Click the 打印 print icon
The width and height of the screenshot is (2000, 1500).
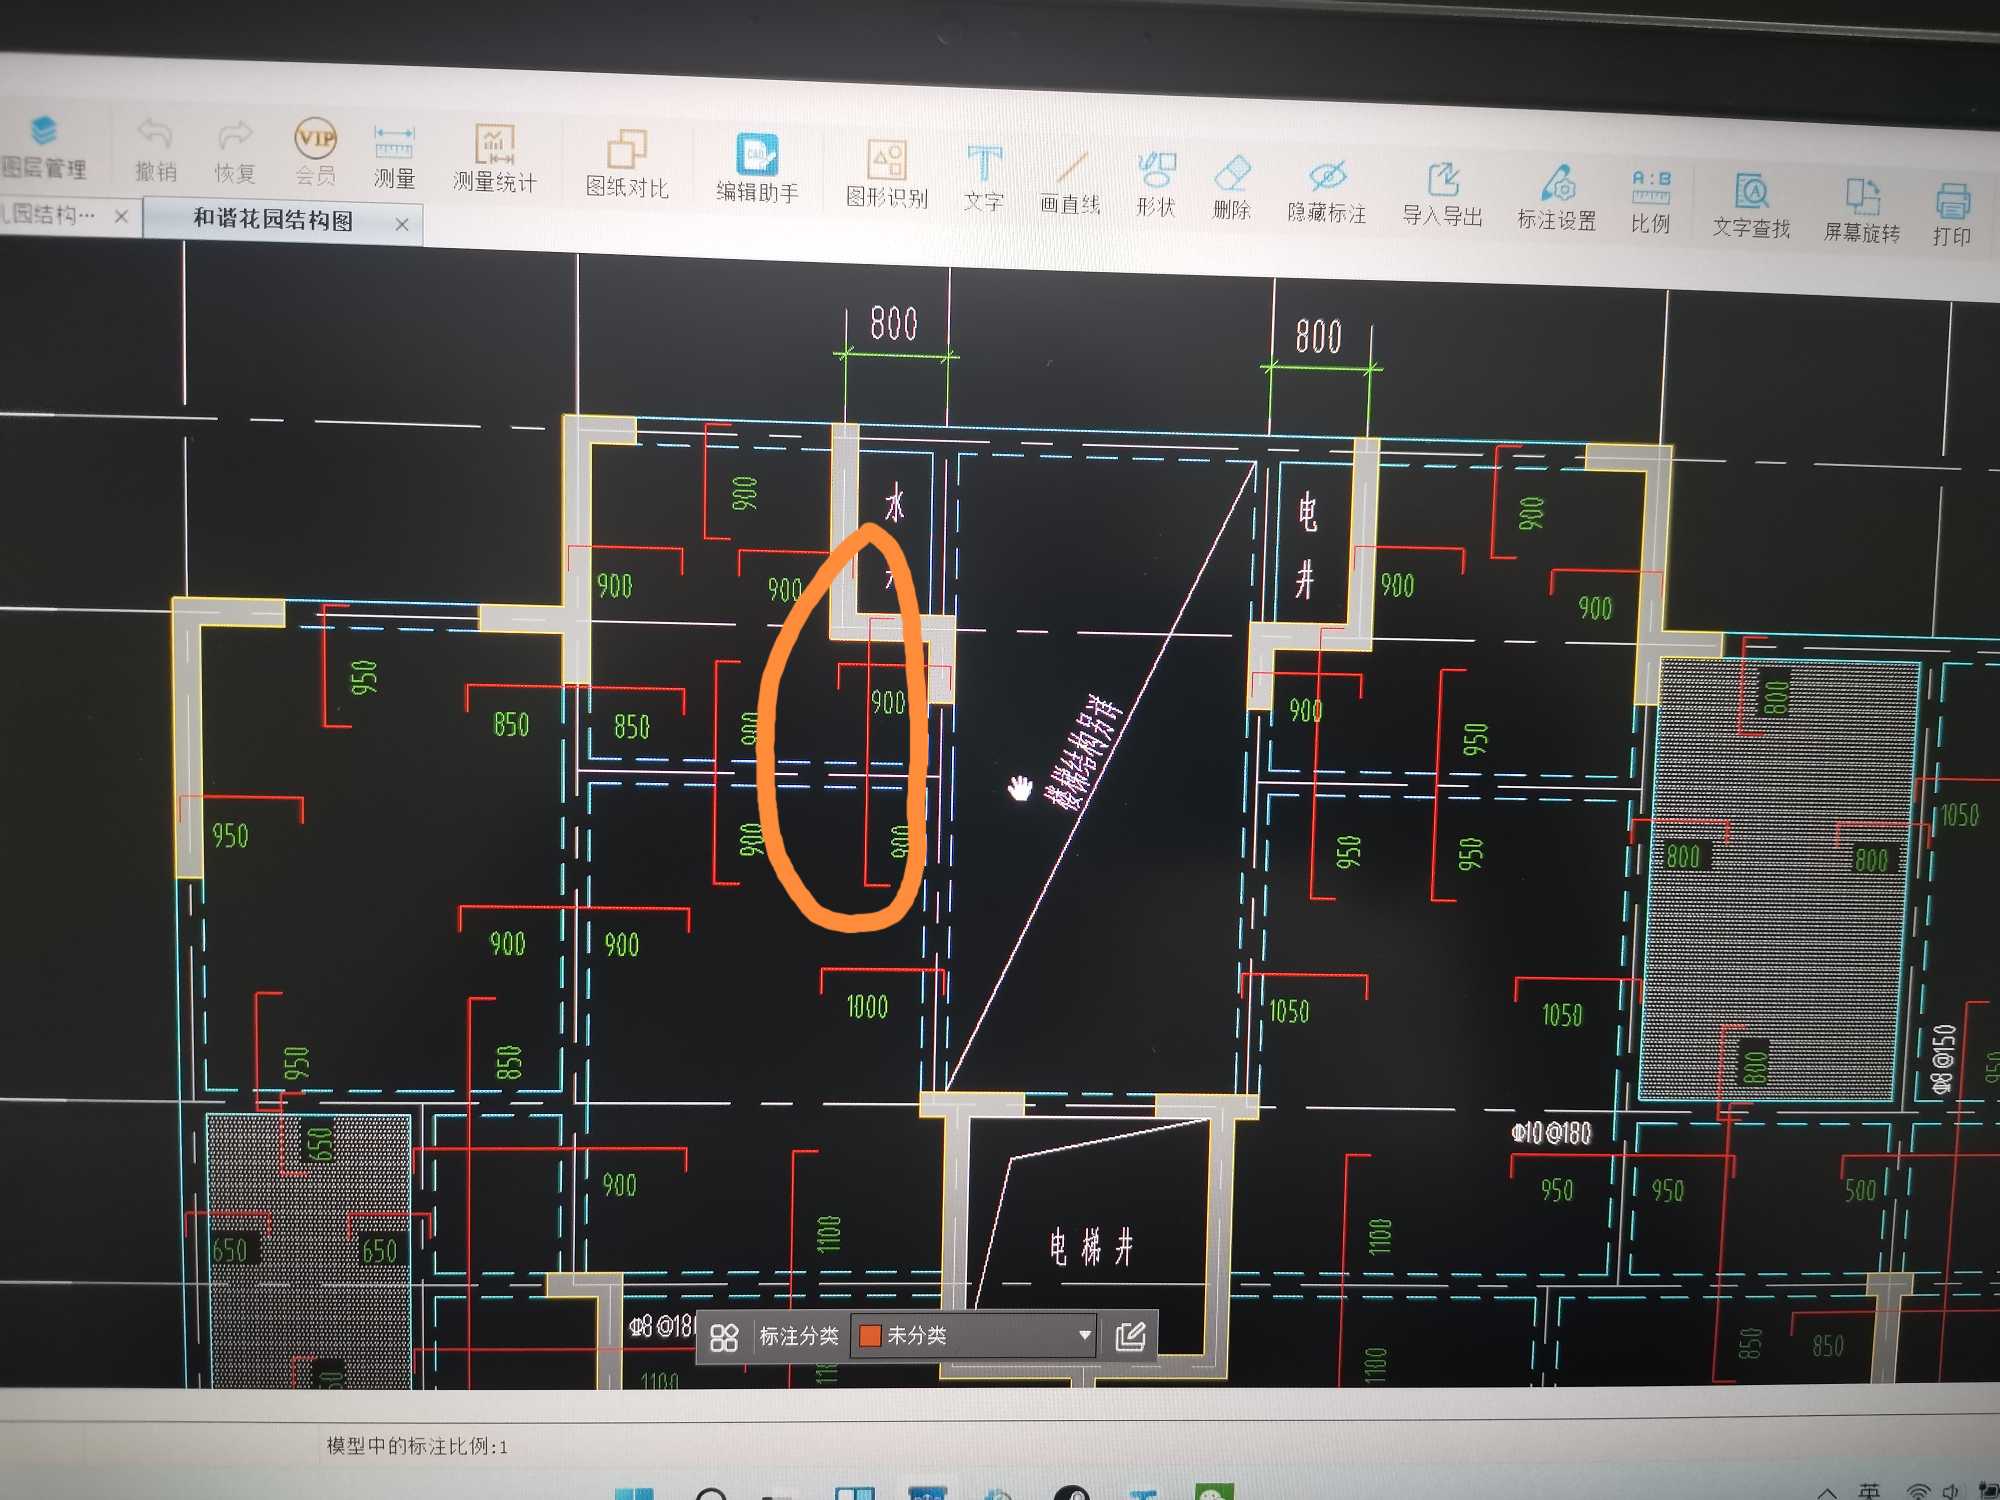(1952, 215)
